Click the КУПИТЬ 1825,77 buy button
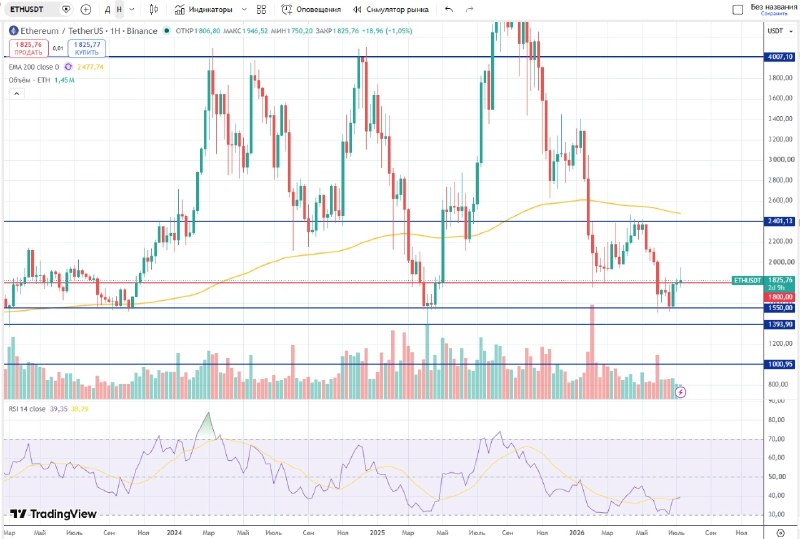The width and height of the screenshot is (800, 539). click(x=87, y=48)
